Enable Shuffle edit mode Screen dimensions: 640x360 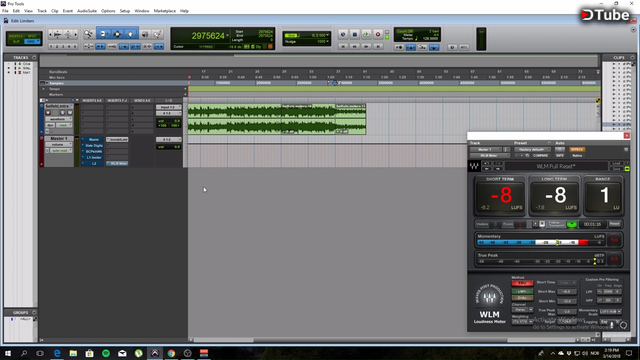16,36
